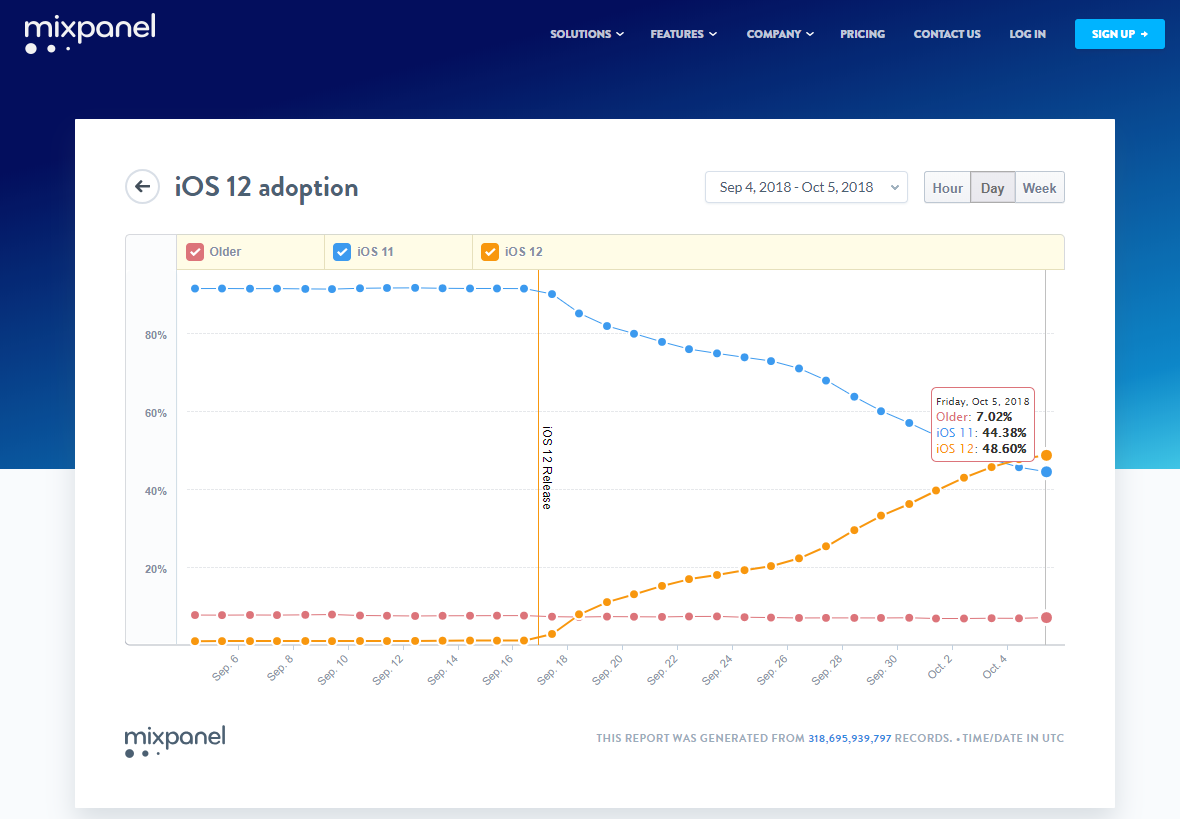1180x819 pixels.
Task: Click the Oct. 2 x-axis label
Action: click(x=940, y=667)
